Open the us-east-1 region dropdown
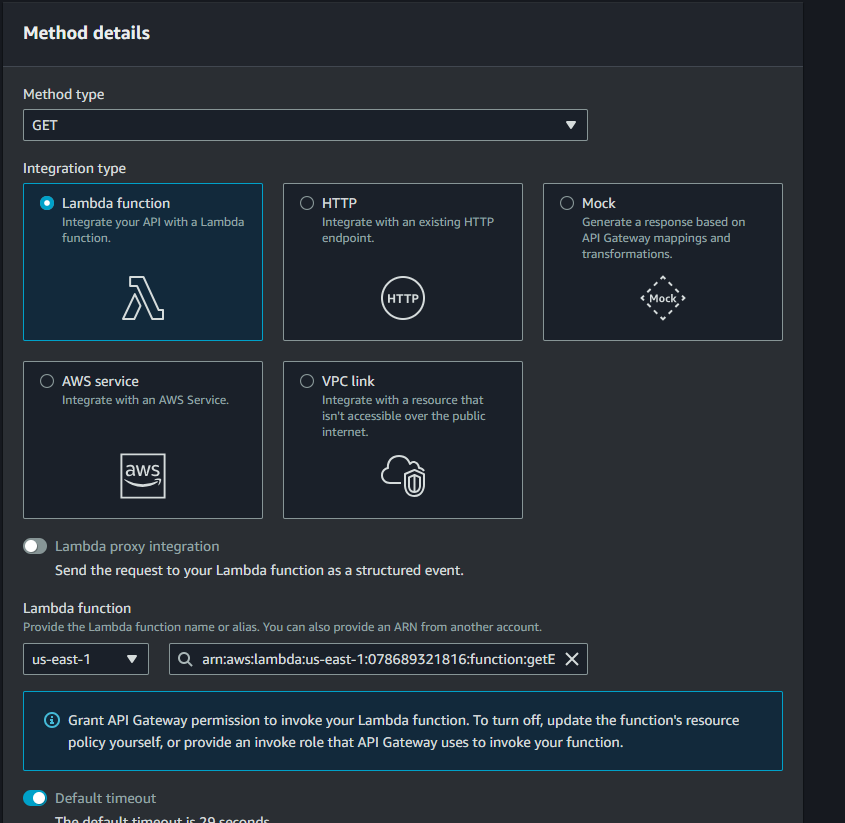845x823 pixels. pyautogui.click(x=86, y=659)
